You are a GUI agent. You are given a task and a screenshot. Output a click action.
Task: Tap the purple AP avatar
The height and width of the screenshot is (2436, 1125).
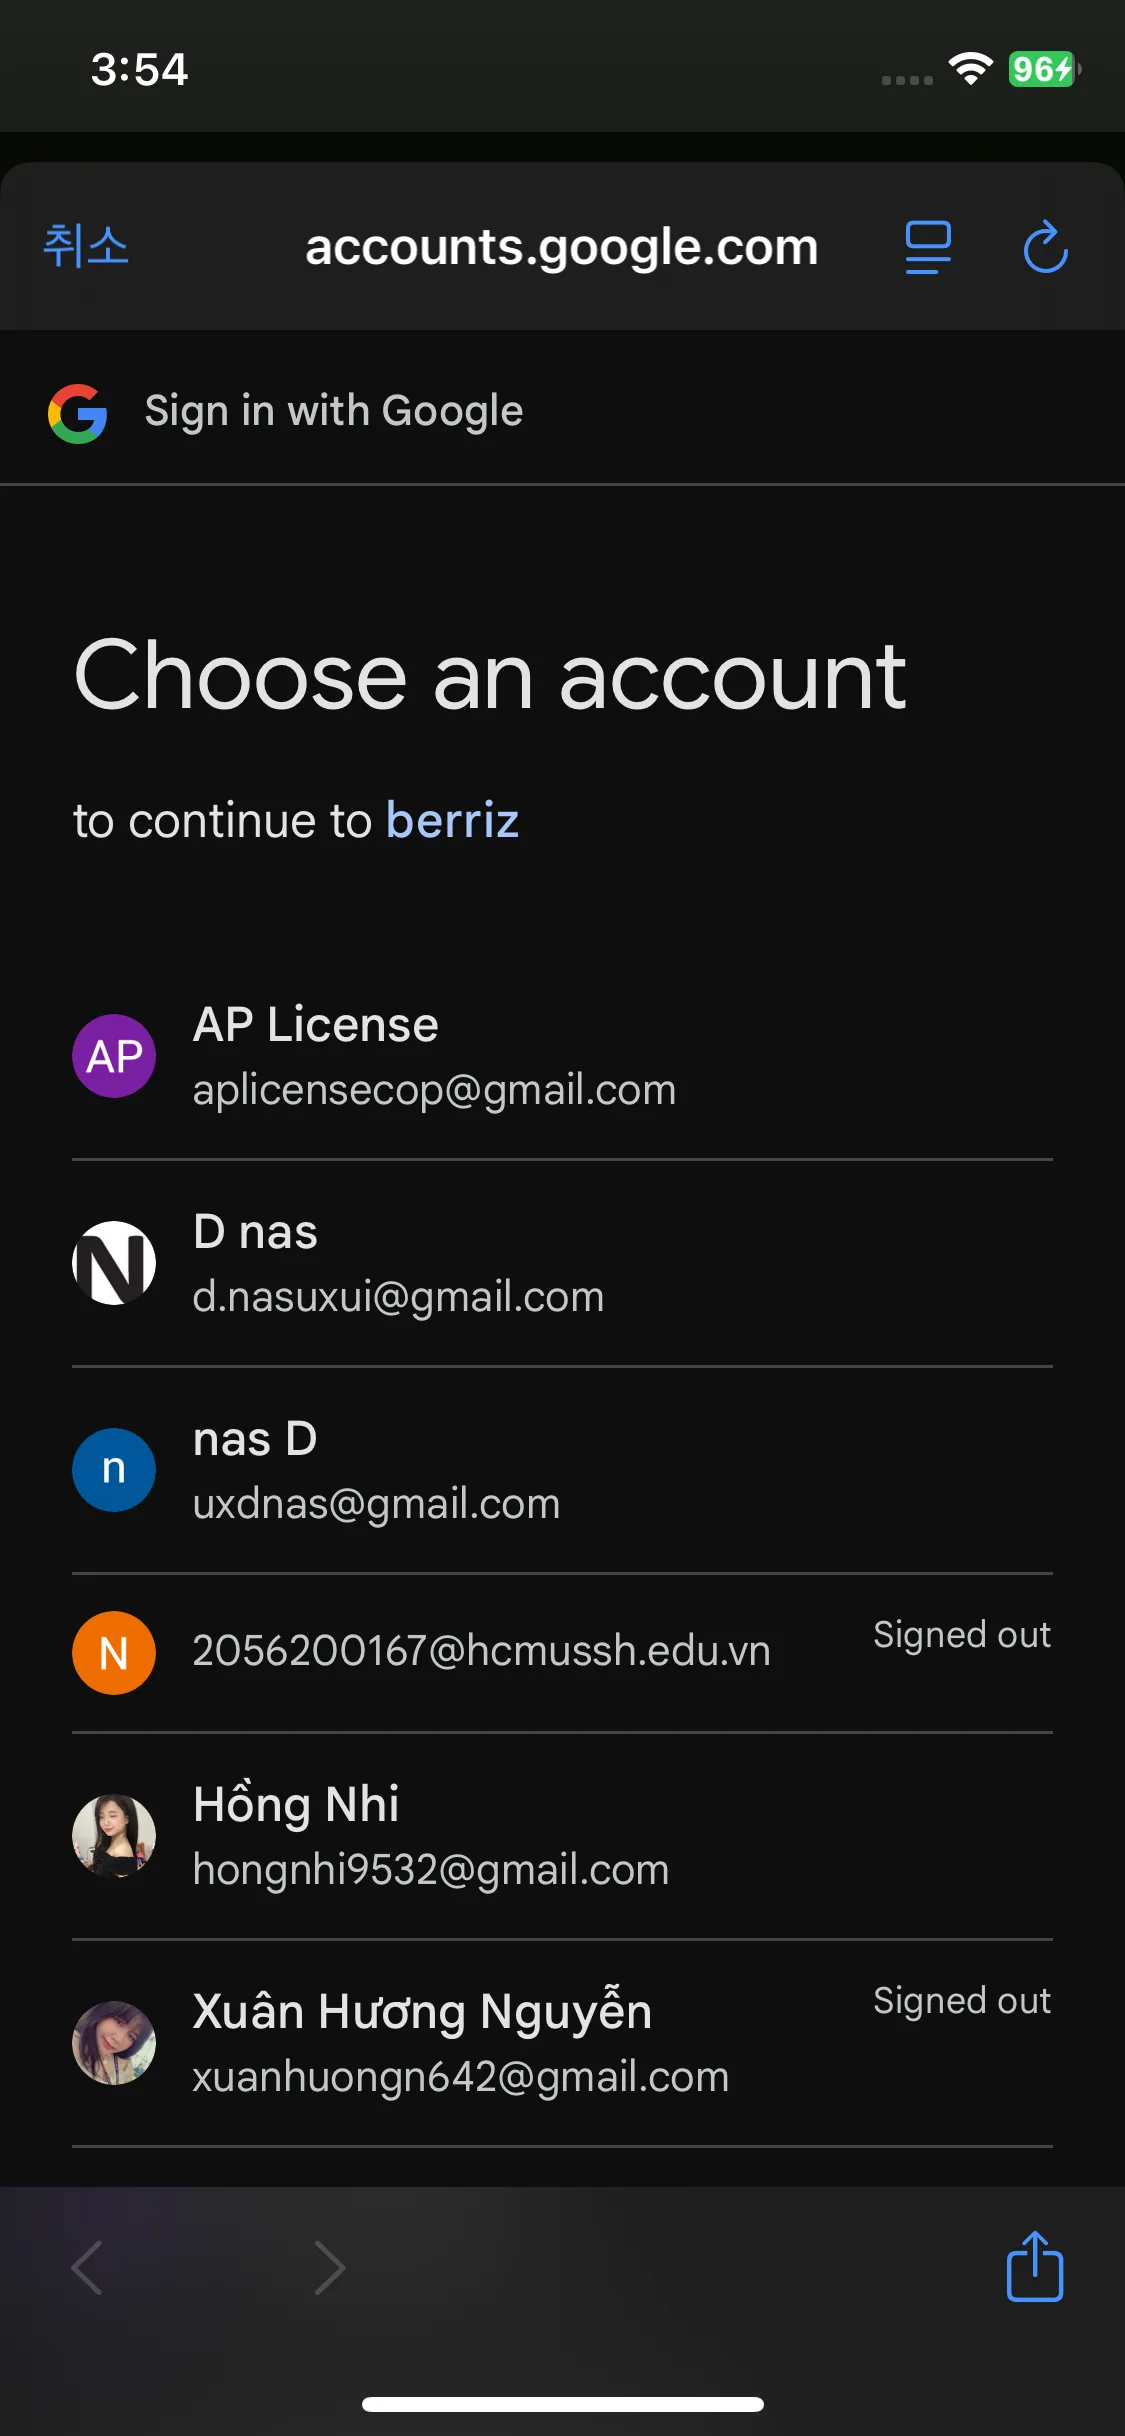114,1056
